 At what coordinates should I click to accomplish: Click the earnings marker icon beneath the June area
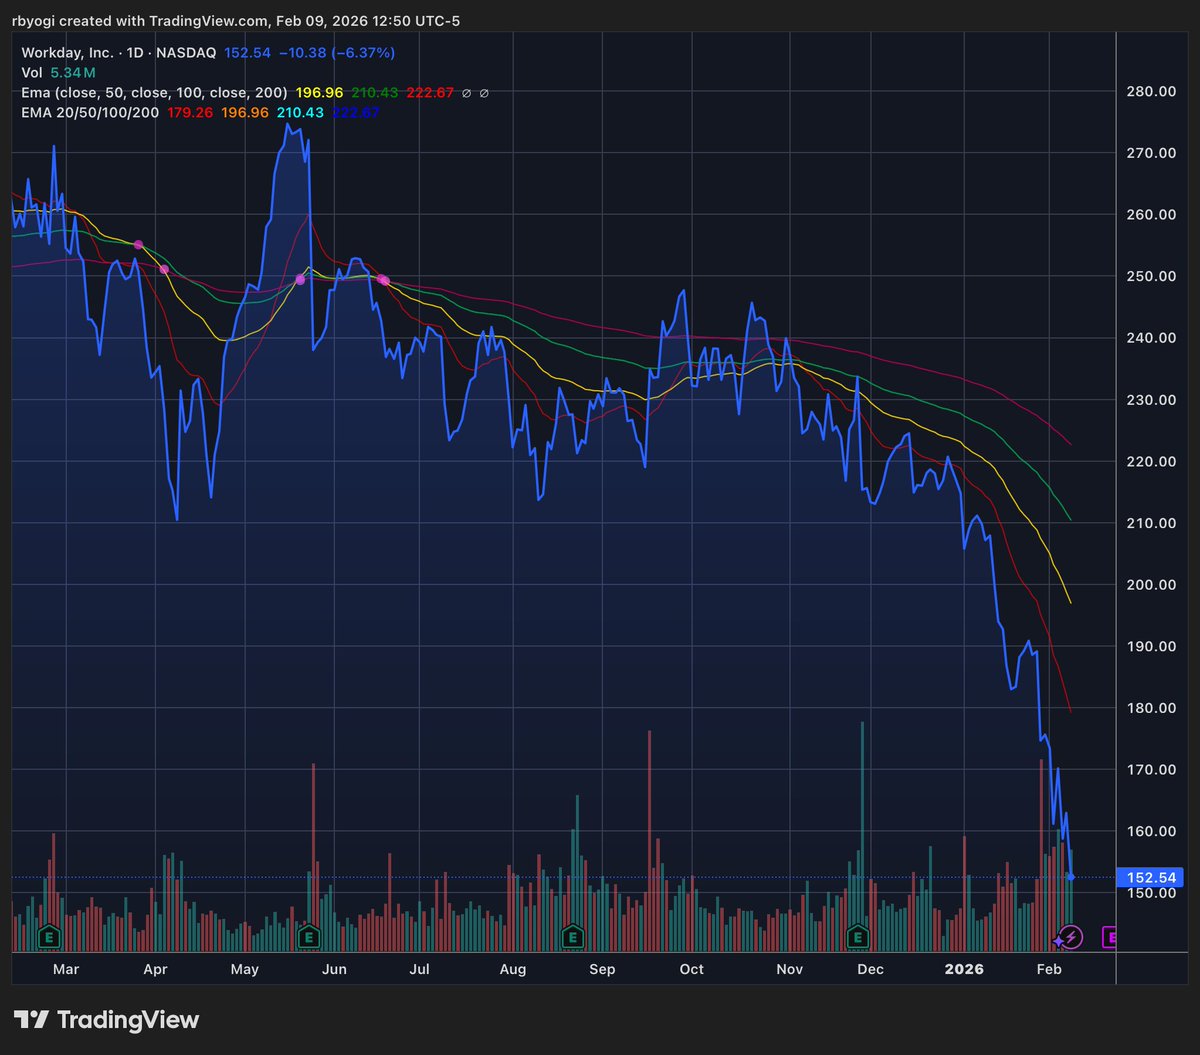pyautogui.click(x=308, y=938)
